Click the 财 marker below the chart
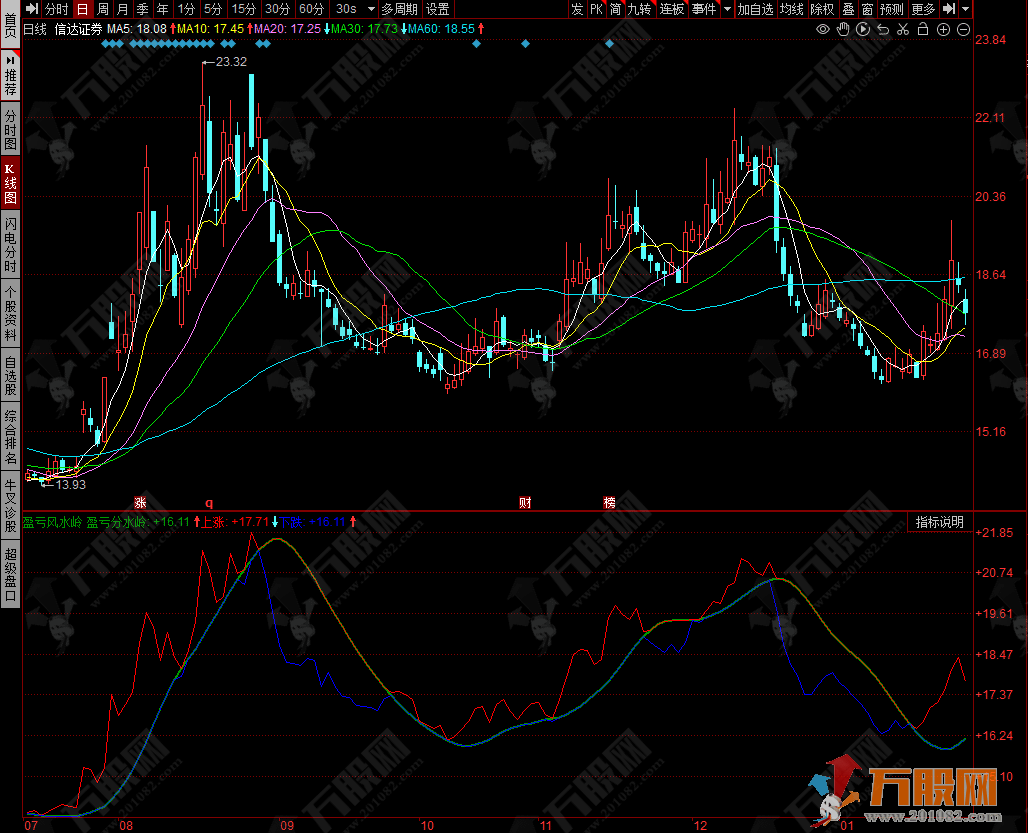This screenshot has width=1028, height=833. click(524, 503)
